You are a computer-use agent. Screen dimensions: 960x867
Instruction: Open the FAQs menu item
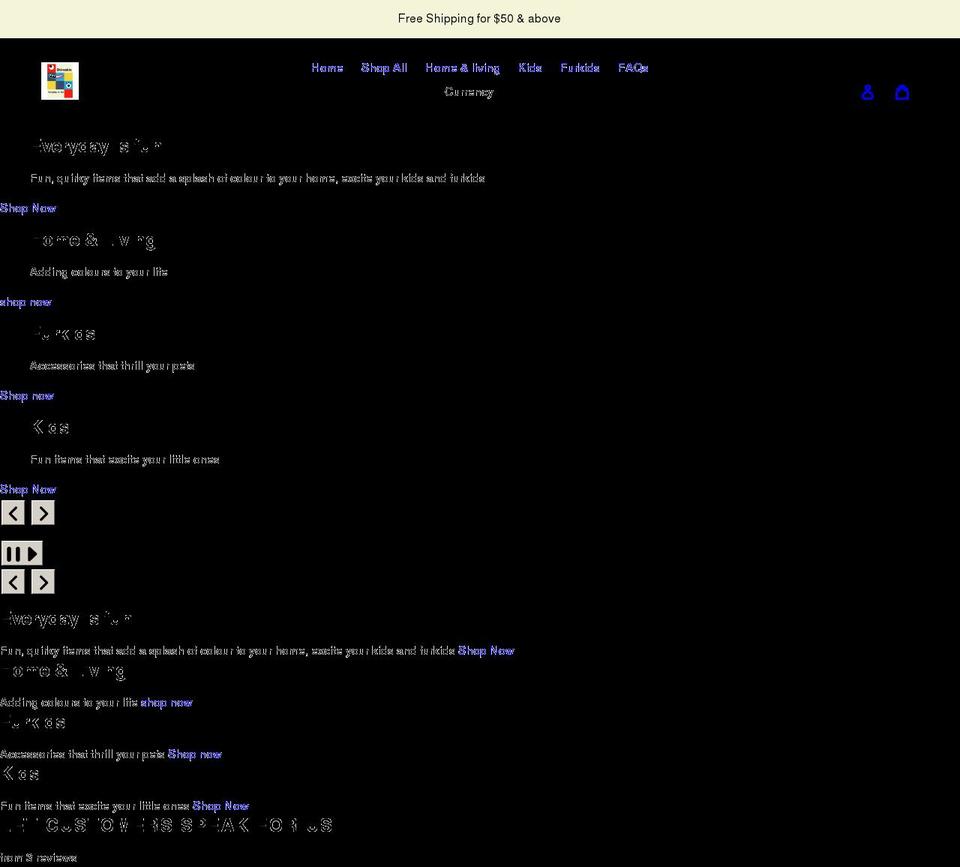632,67
